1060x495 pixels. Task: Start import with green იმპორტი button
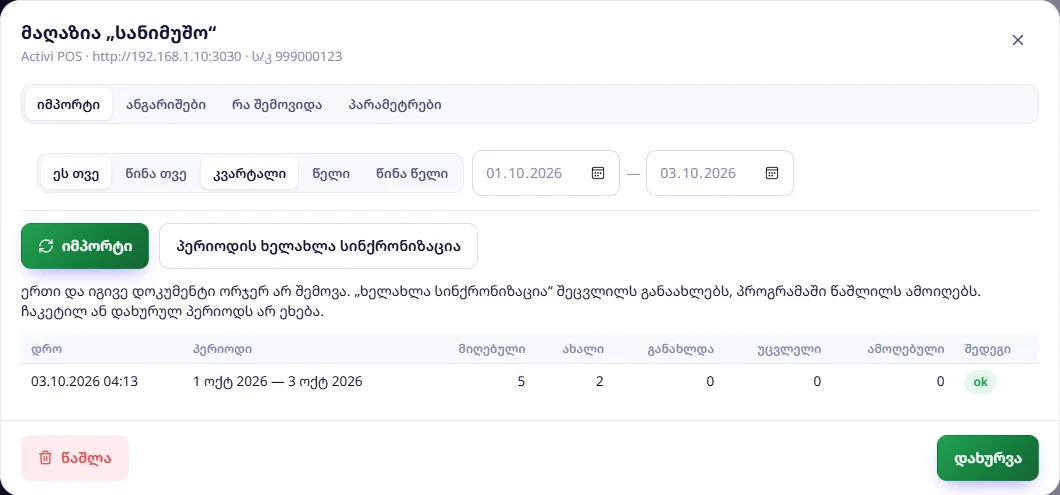tap(85, 246)
